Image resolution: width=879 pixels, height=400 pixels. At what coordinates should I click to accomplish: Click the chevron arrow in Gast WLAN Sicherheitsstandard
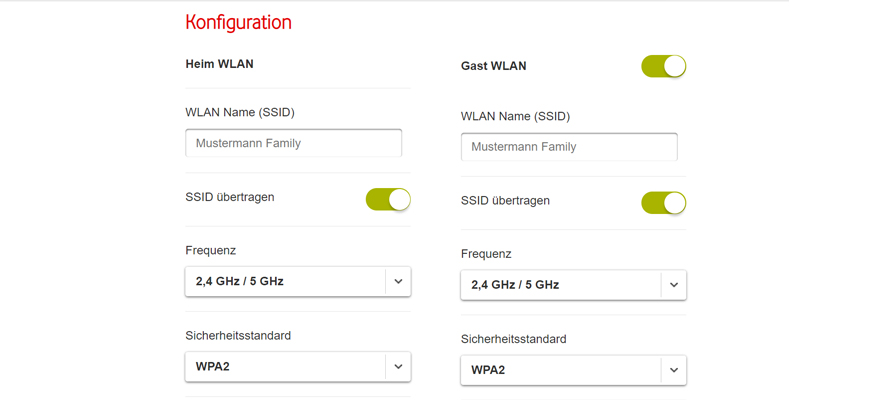coord(674,370)
